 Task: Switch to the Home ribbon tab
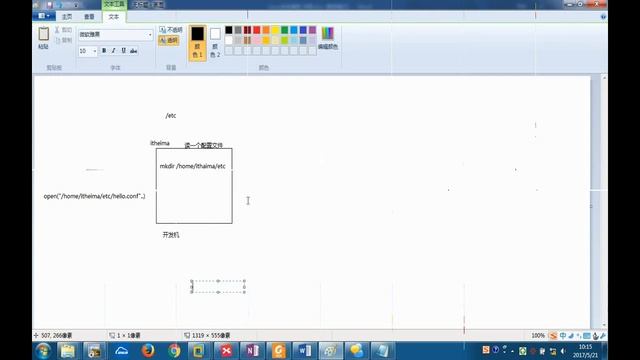tap(67, 16)
